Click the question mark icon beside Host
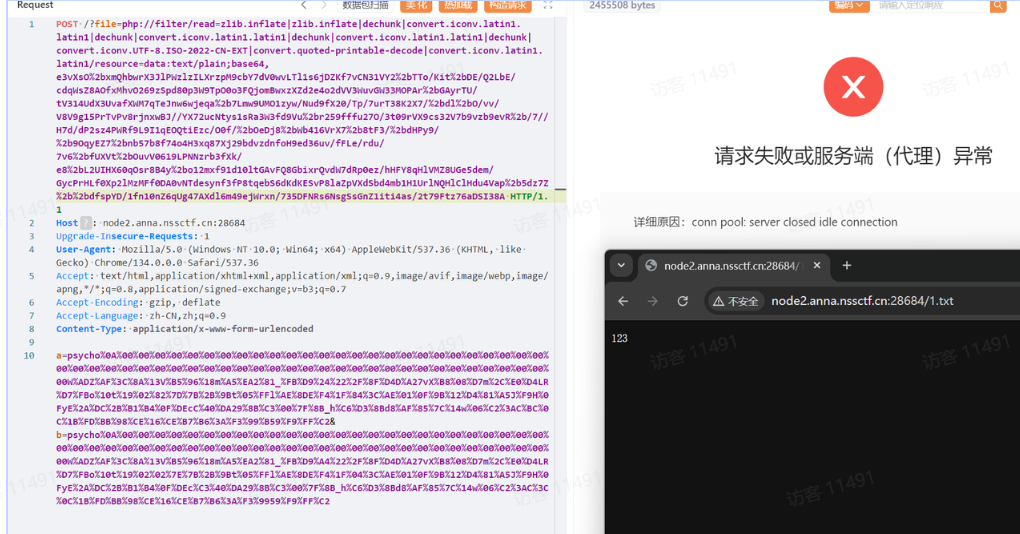 tap(86, 222)
